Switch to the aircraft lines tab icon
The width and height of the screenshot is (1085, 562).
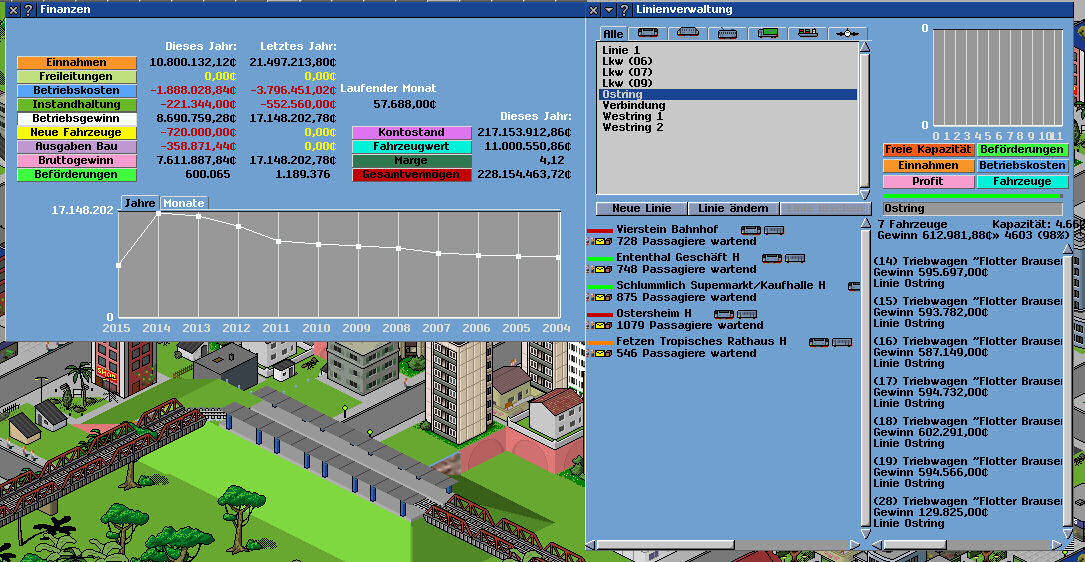click(x=848, y=34)
